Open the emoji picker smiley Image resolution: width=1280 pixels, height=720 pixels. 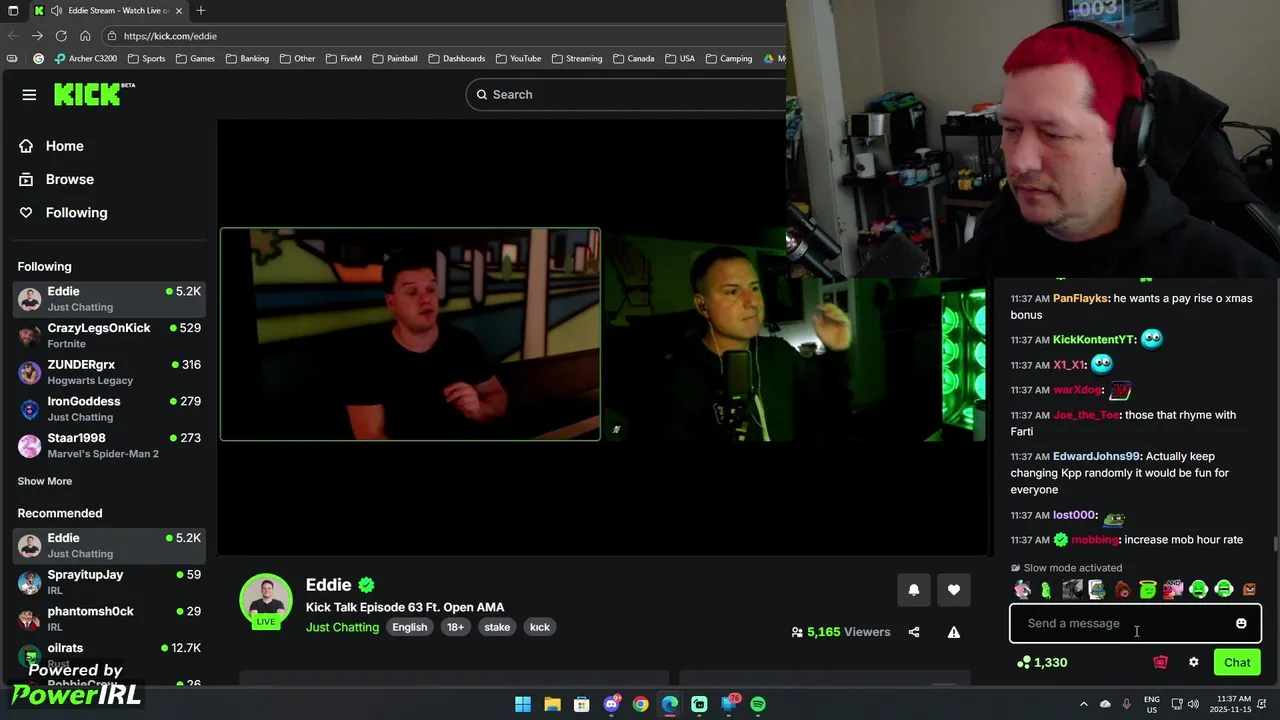coord(1241,623)
